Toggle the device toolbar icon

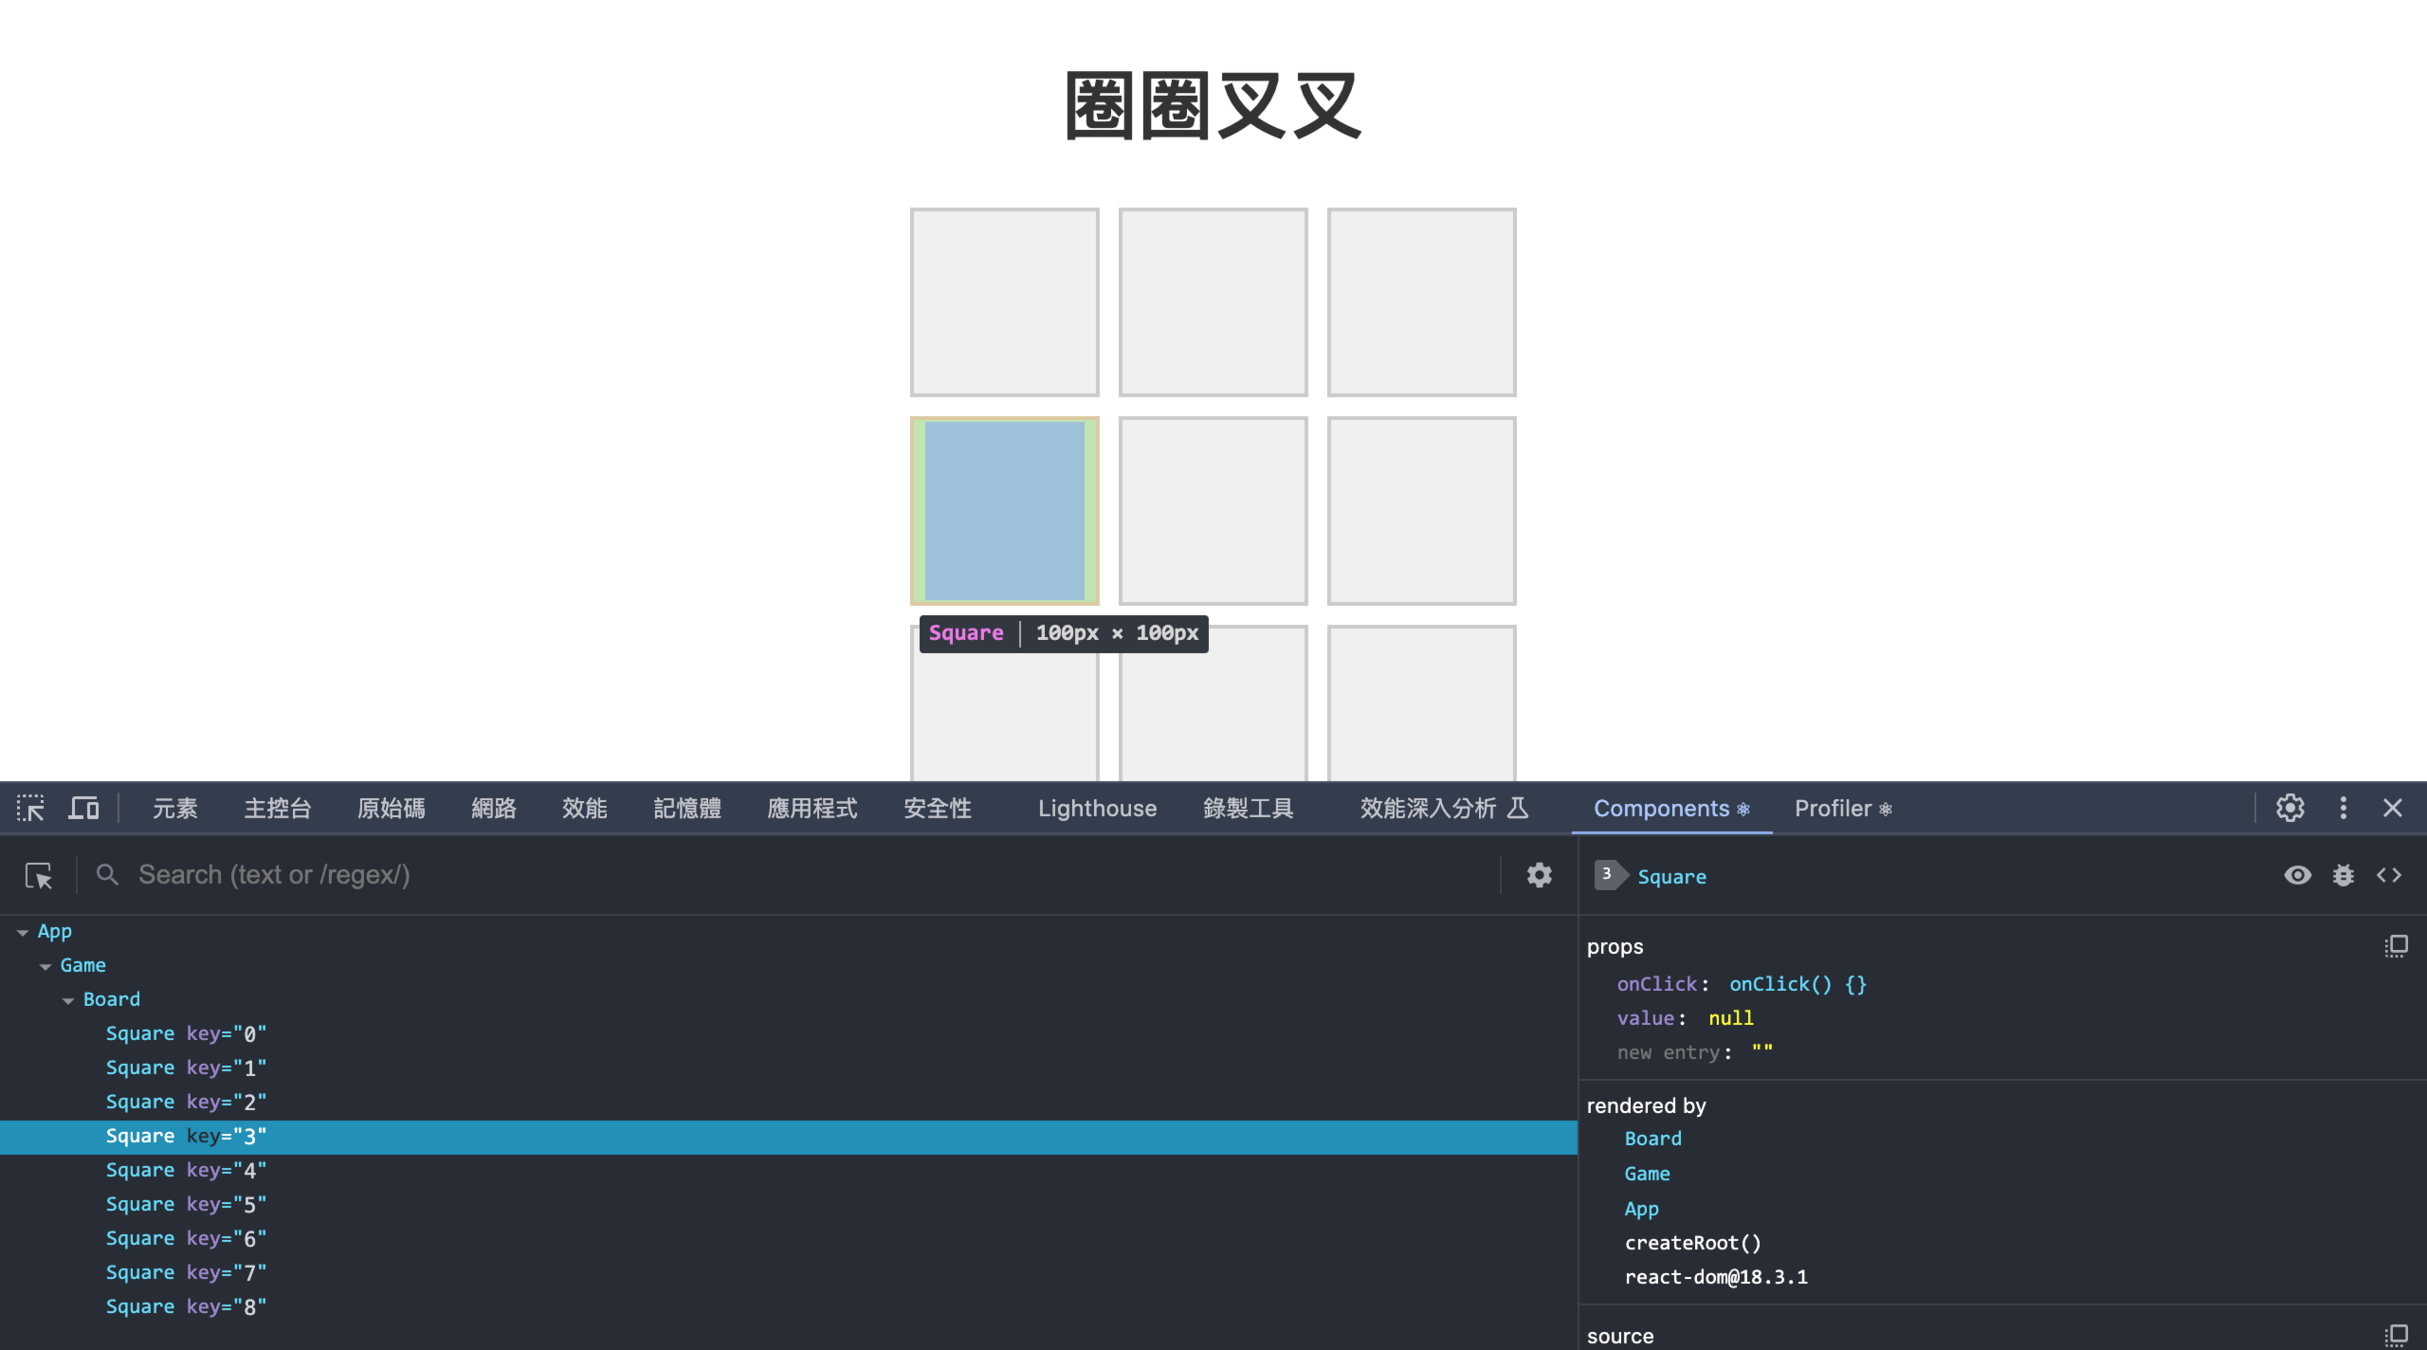pyautogui.click(x=84, y=808)
